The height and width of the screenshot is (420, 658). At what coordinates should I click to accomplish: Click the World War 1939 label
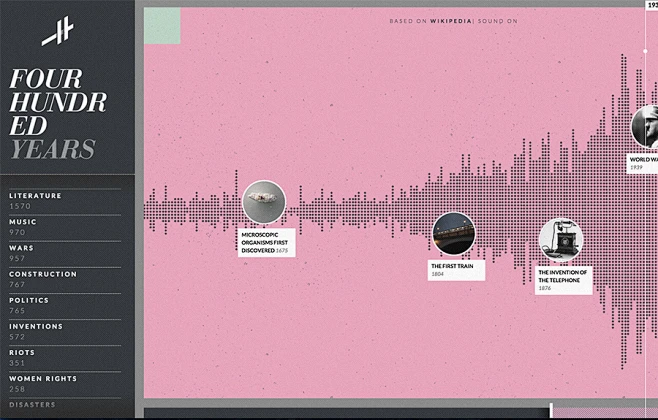(x=642, y=163)
